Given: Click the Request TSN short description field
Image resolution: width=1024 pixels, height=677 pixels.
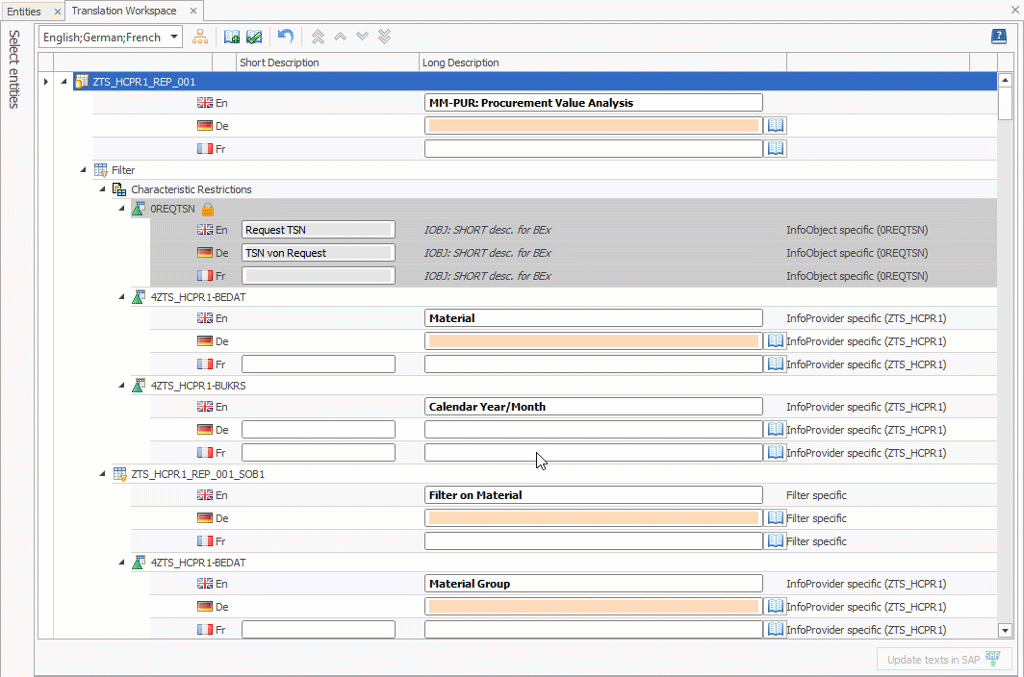Looking at the screenshot, I should pos(318,230).
